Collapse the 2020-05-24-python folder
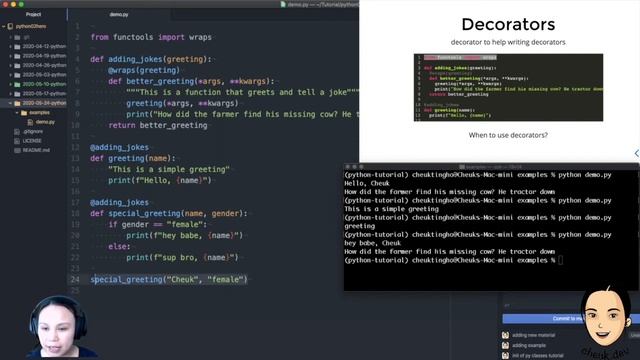The width and height of the screenshot is (640, 360). (11, 103)
